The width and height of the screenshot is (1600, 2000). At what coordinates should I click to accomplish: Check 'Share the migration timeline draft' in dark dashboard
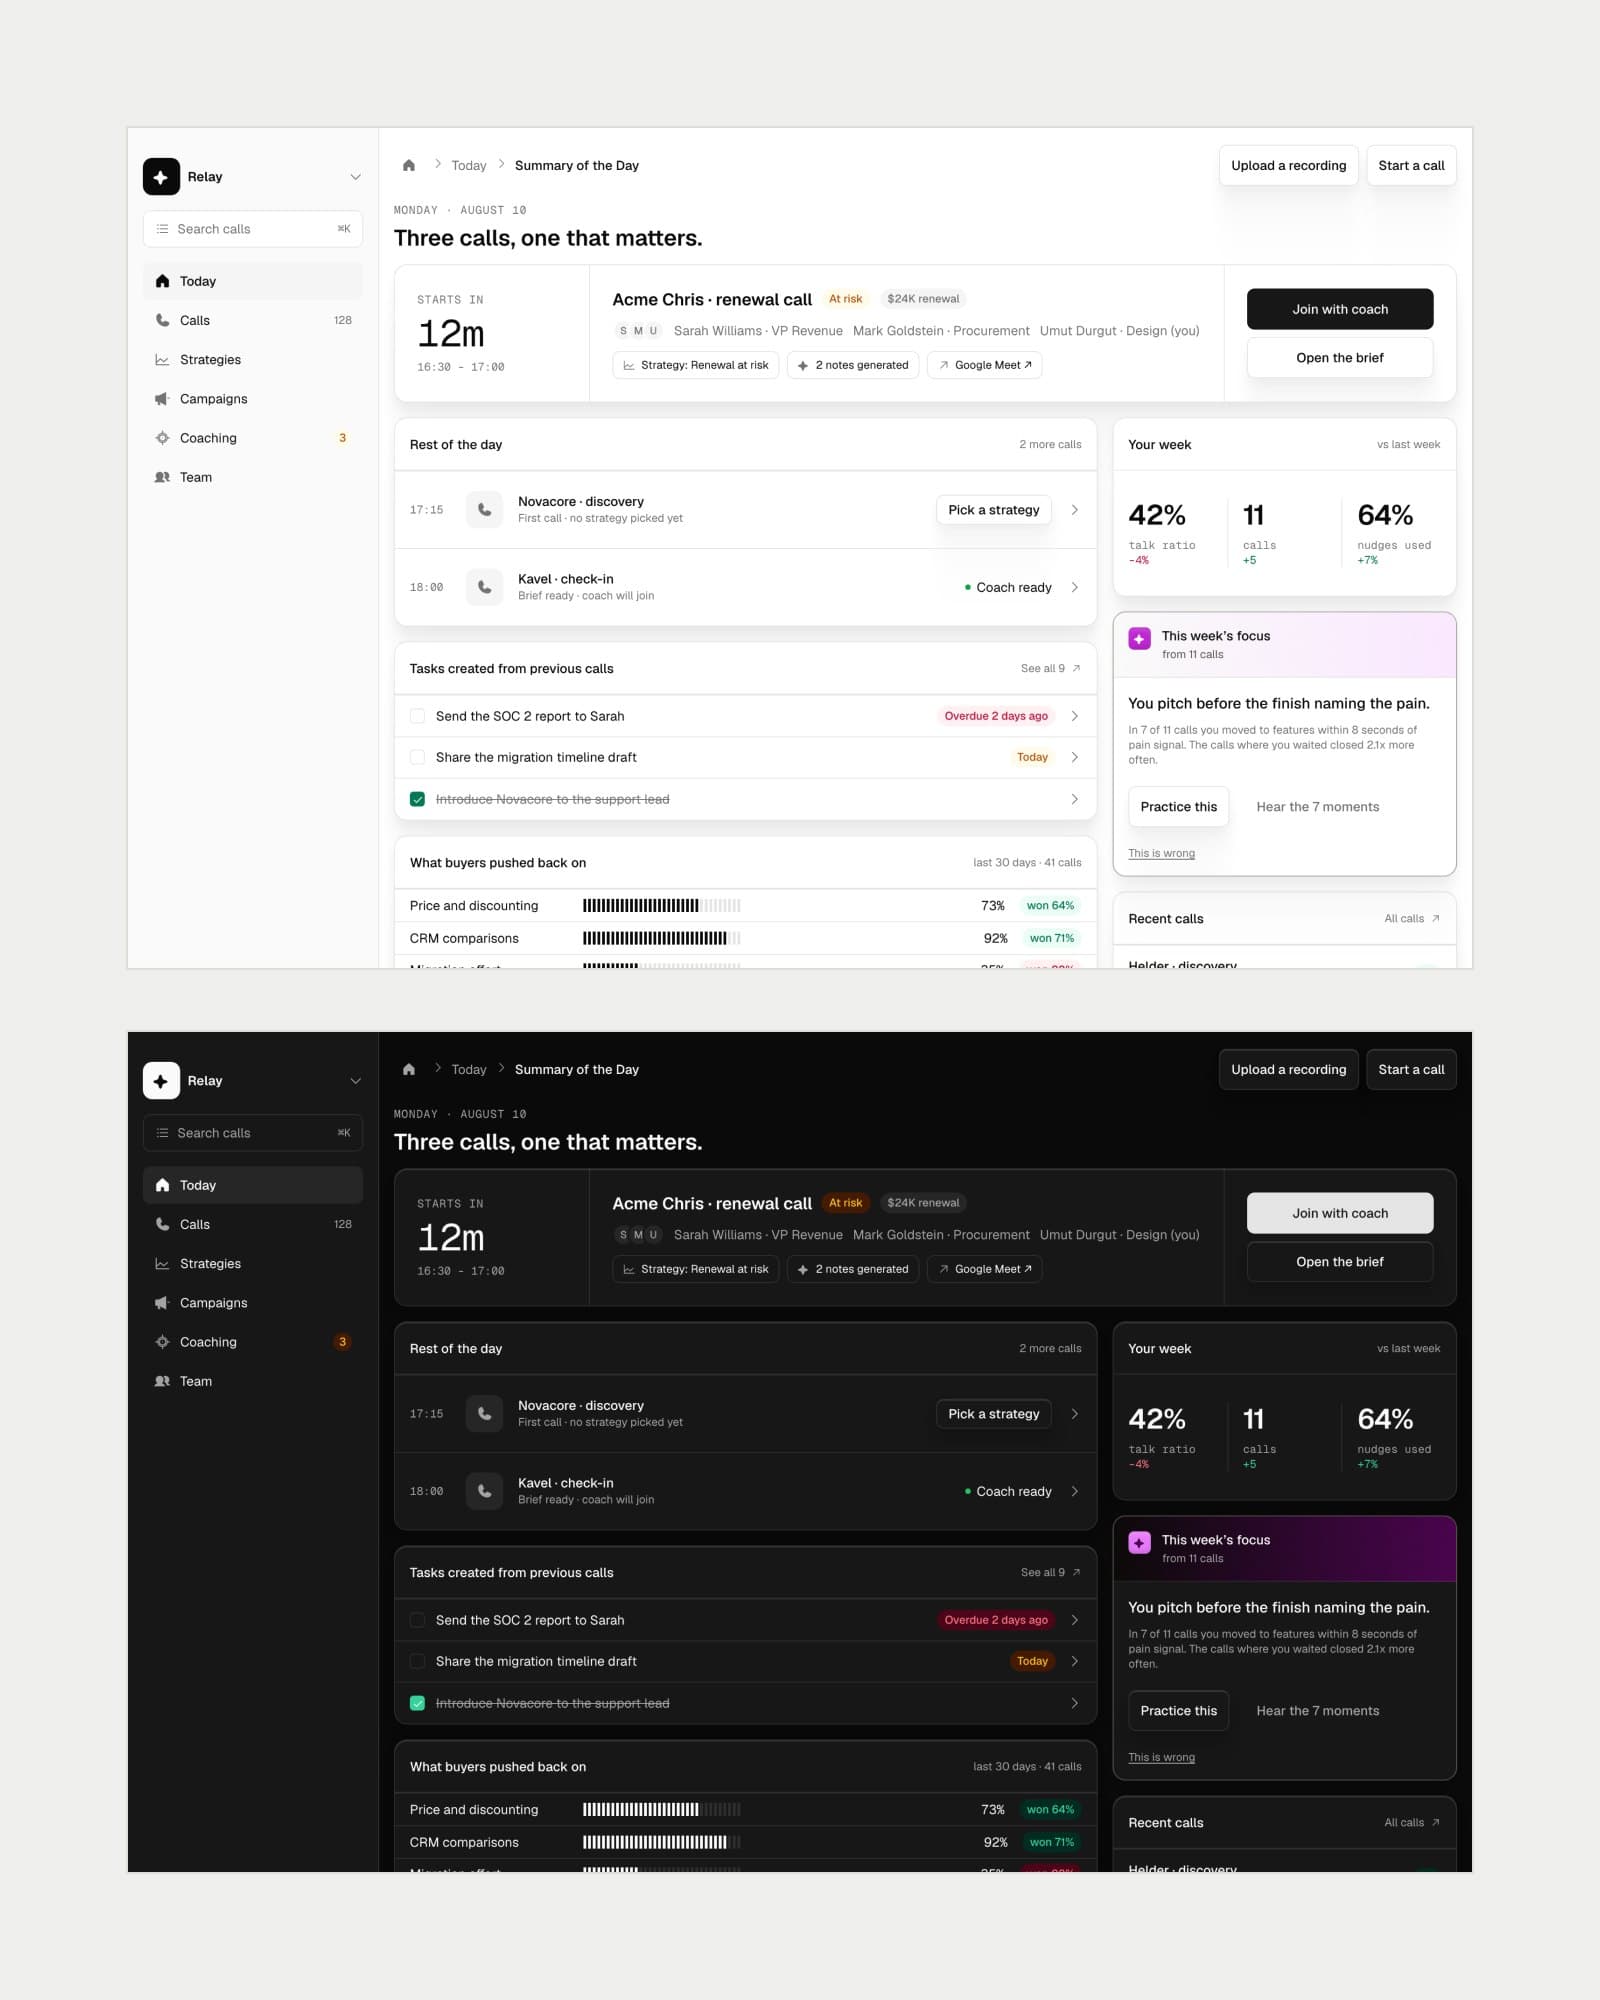tap(417, 1662)
